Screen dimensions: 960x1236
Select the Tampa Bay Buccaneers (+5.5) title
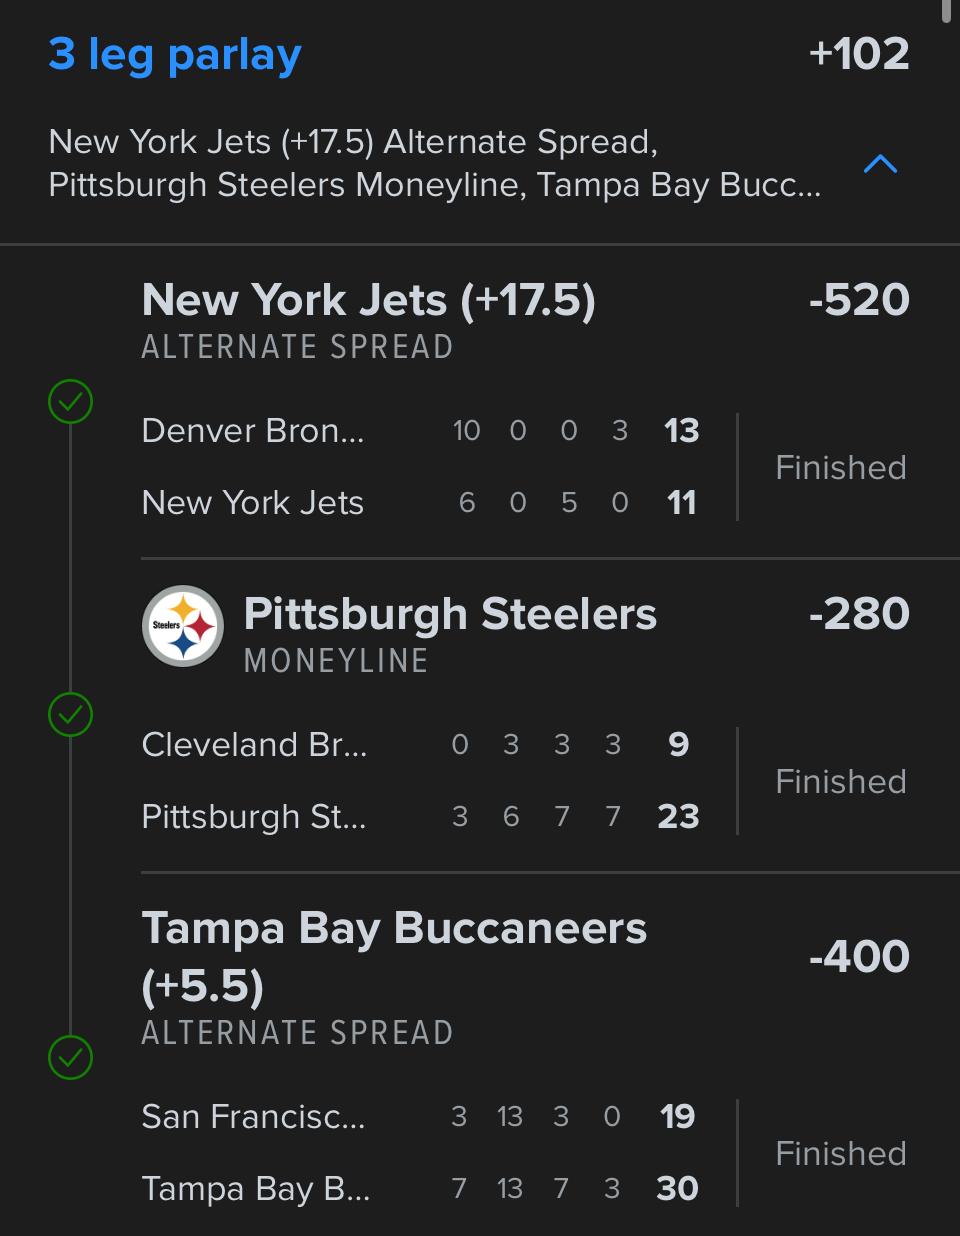click(394, 956)
